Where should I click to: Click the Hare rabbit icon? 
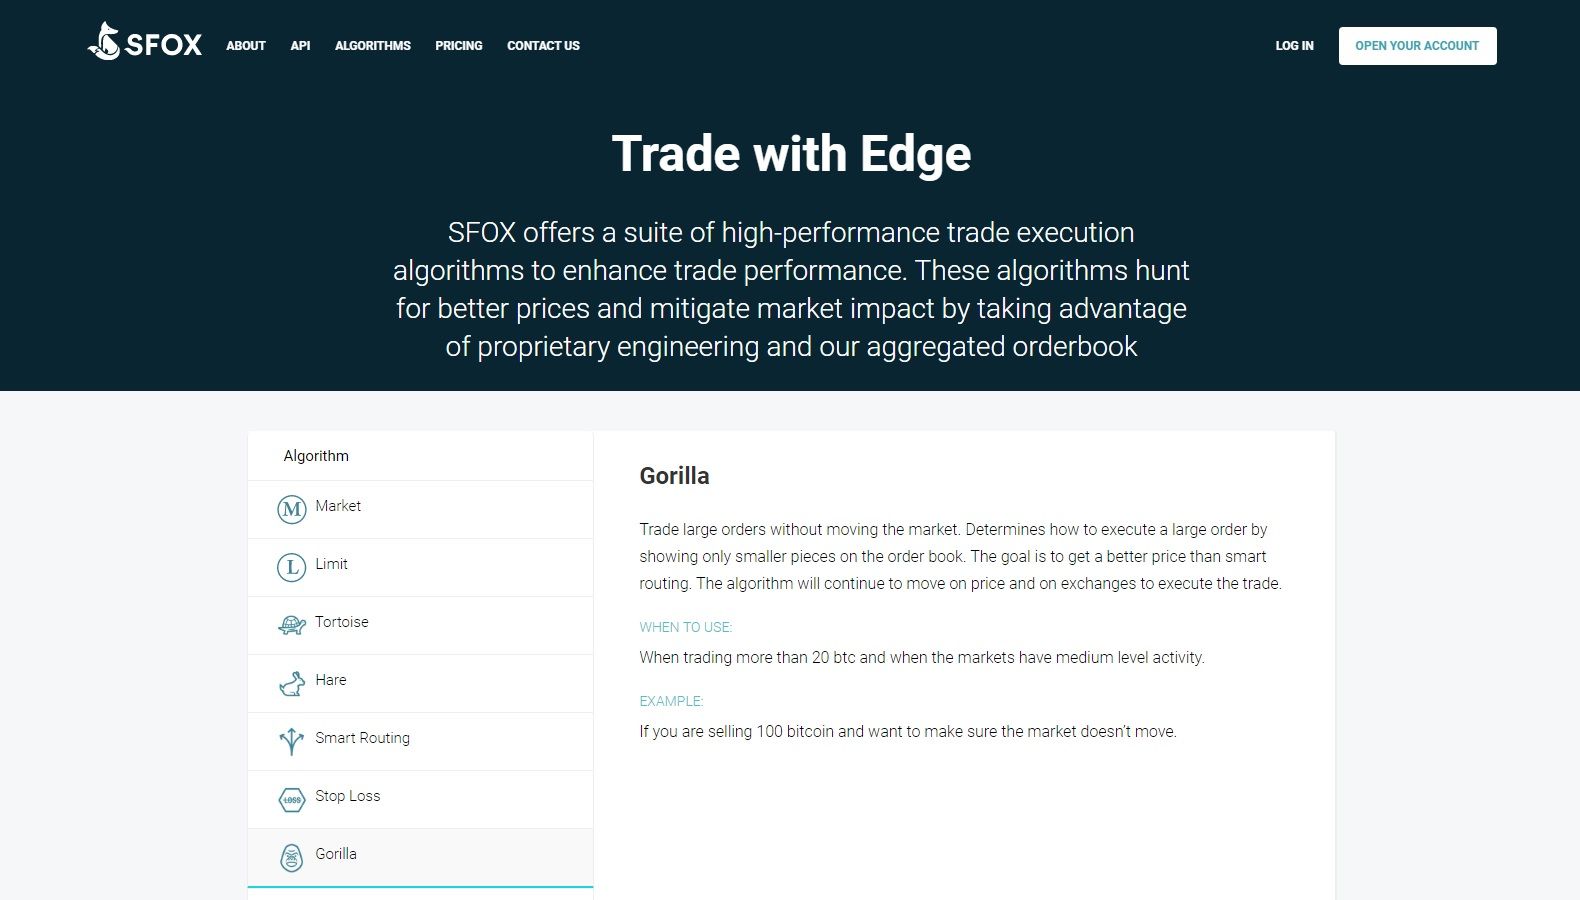pos(291,683)
